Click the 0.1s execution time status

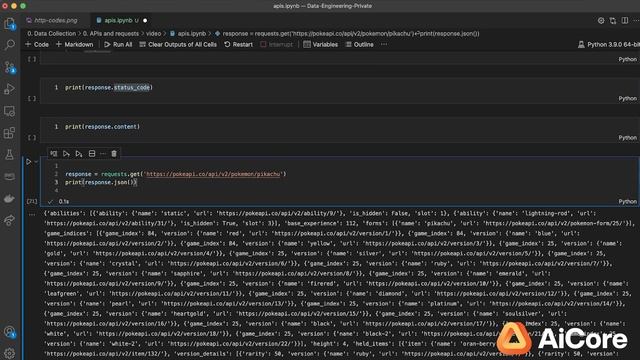[64, 202]
